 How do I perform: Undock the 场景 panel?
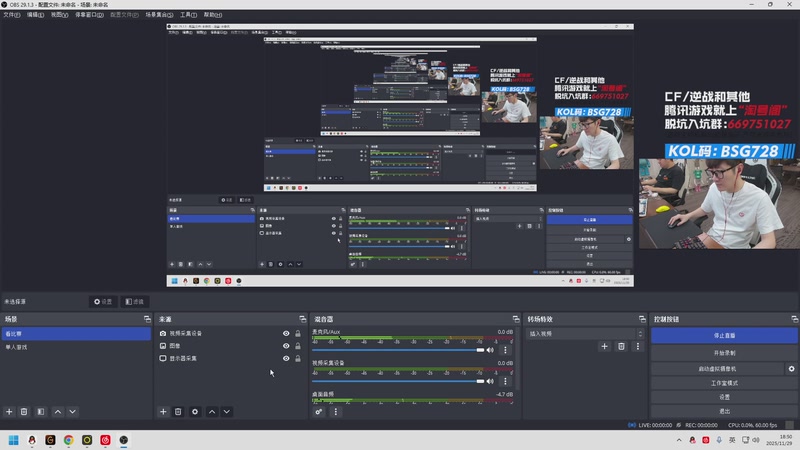(x=147, y=319)
